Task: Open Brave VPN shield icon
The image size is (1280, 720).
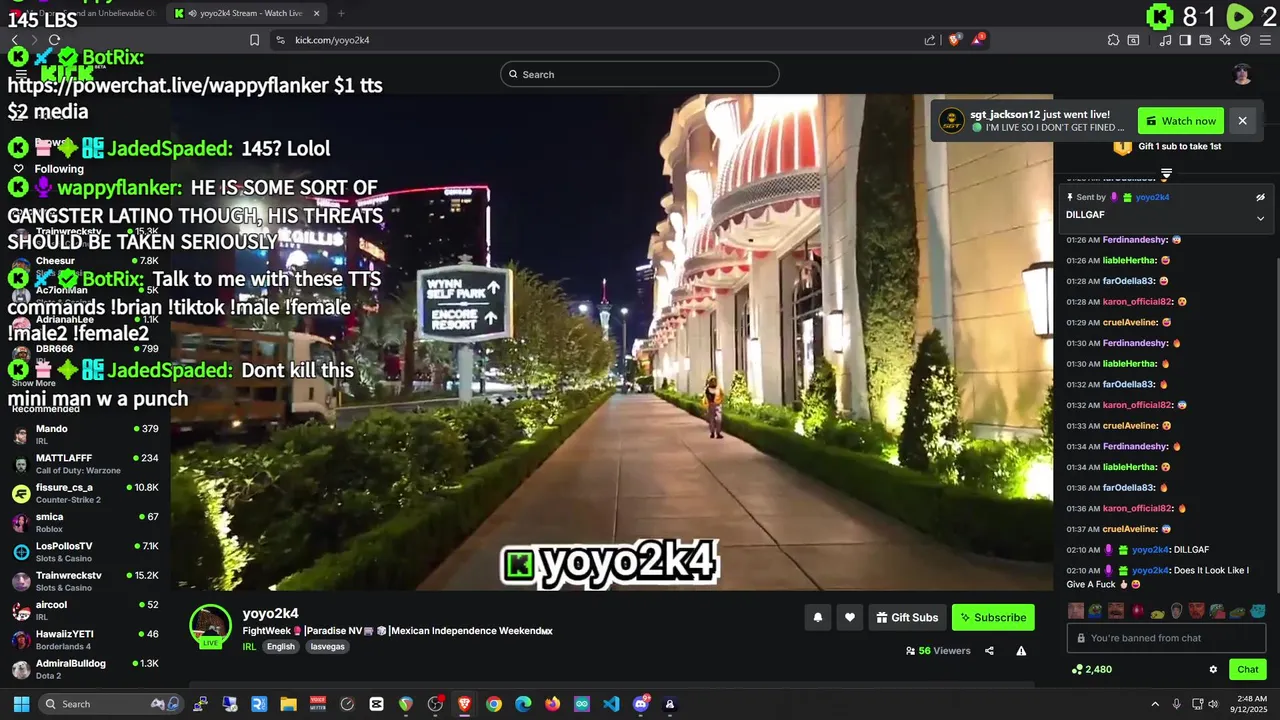Action: point(1245,40)
